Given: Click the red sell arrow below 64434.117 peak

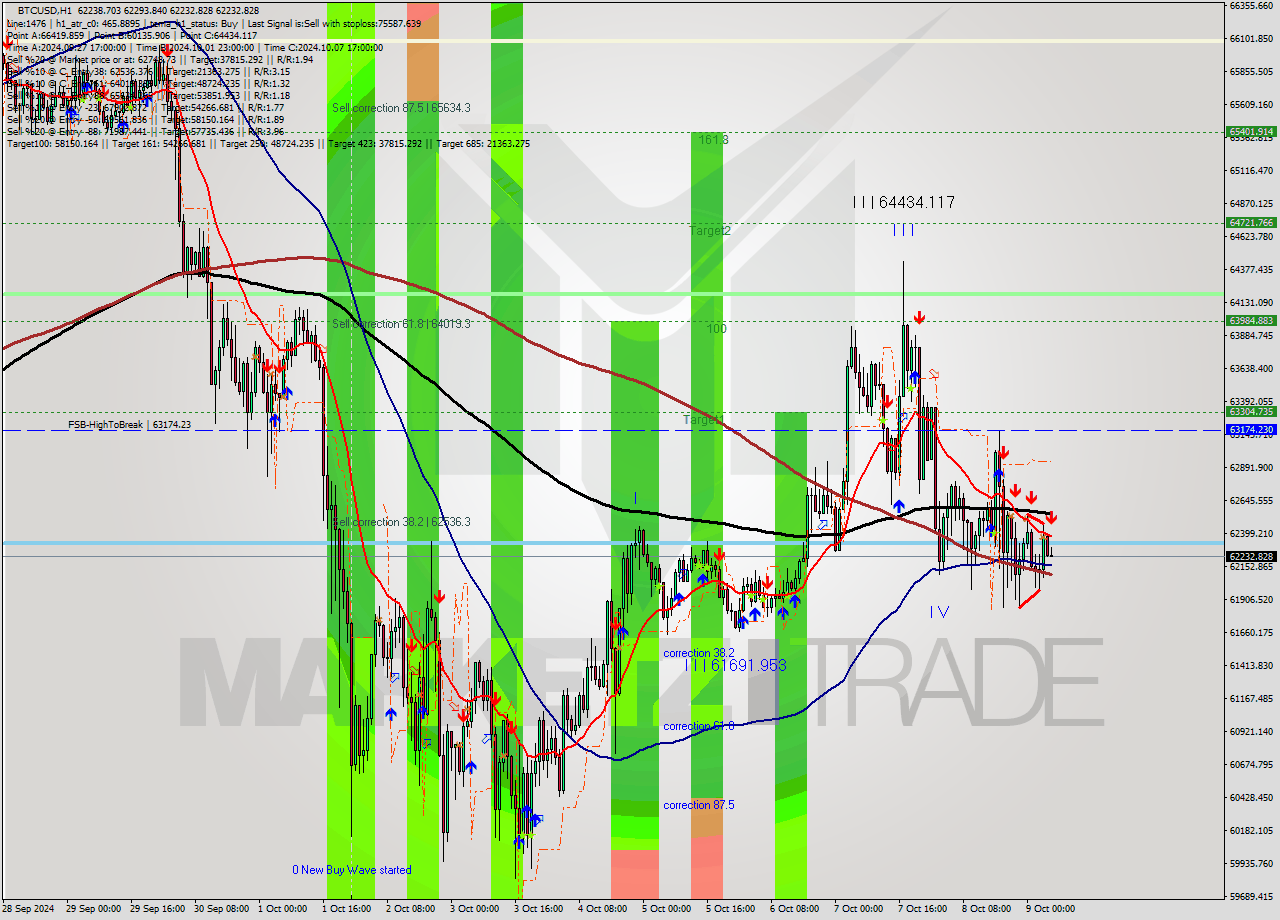Looking at the screenshot, I should pyautogui.click(x=918, y=319).
